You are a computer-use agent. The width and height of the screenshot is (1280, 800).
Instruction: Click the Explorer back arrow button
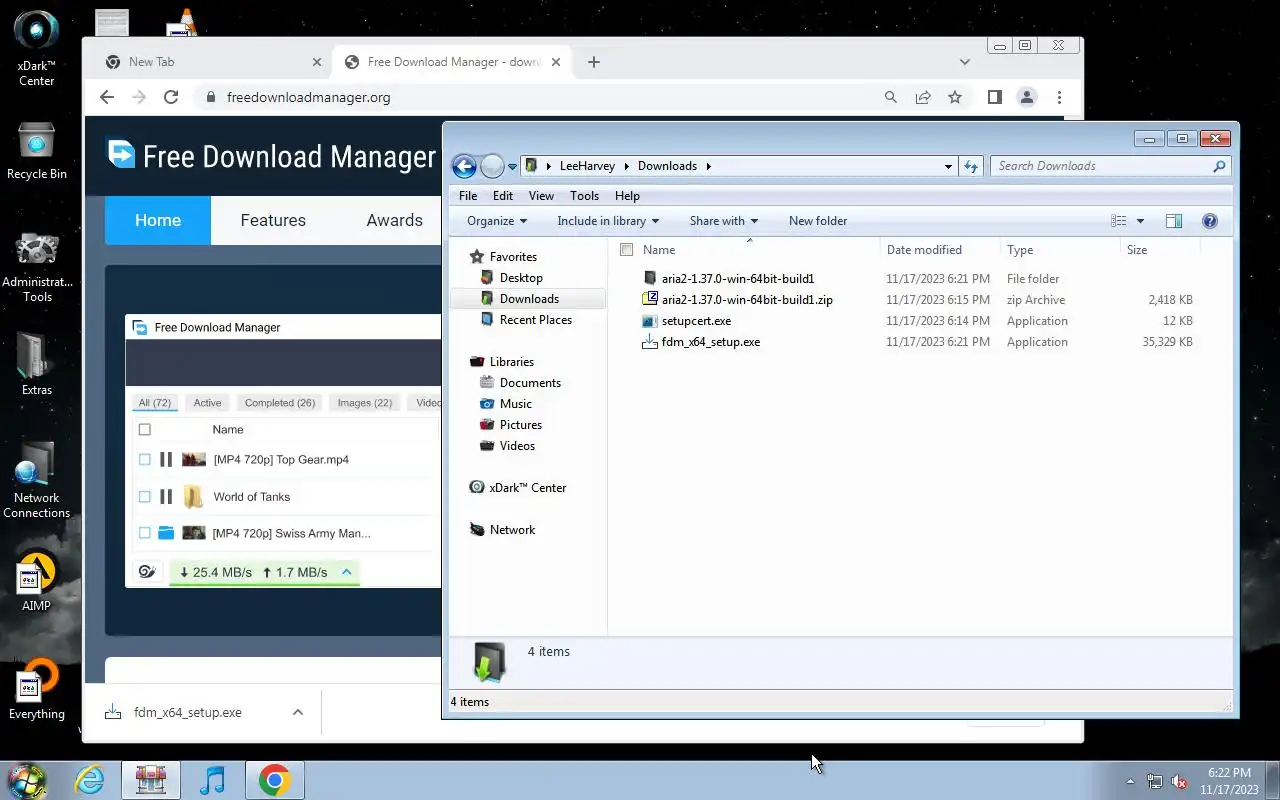click(x=464, y=166)
